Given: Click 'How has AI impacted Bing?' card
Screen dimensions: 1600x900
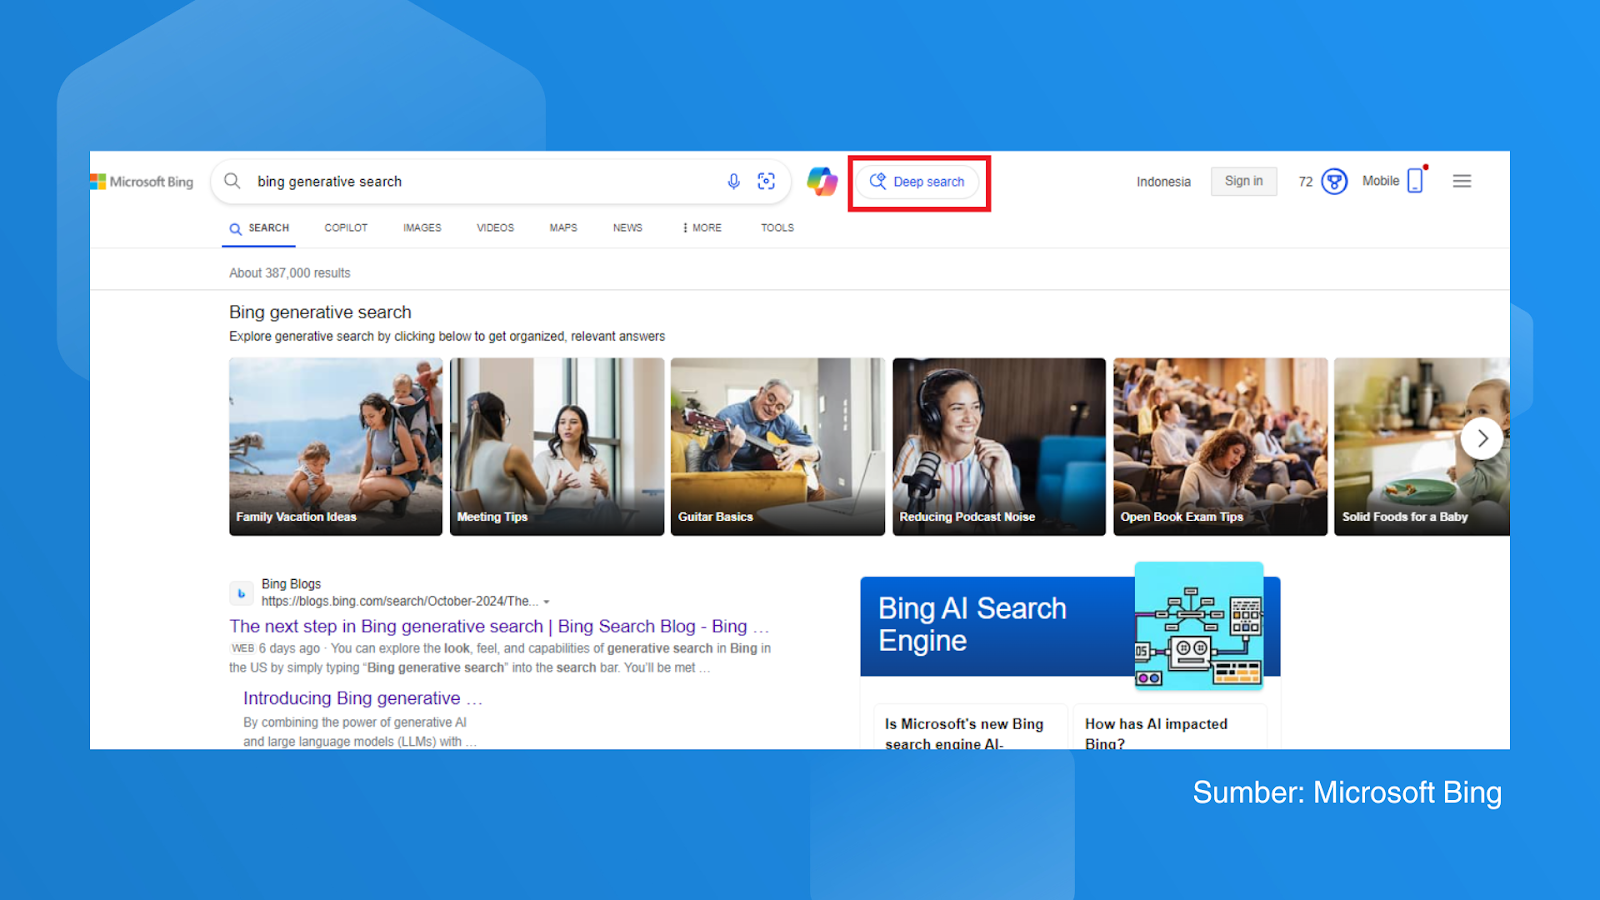Looking at the screenshot, I should pos(1168,728).
